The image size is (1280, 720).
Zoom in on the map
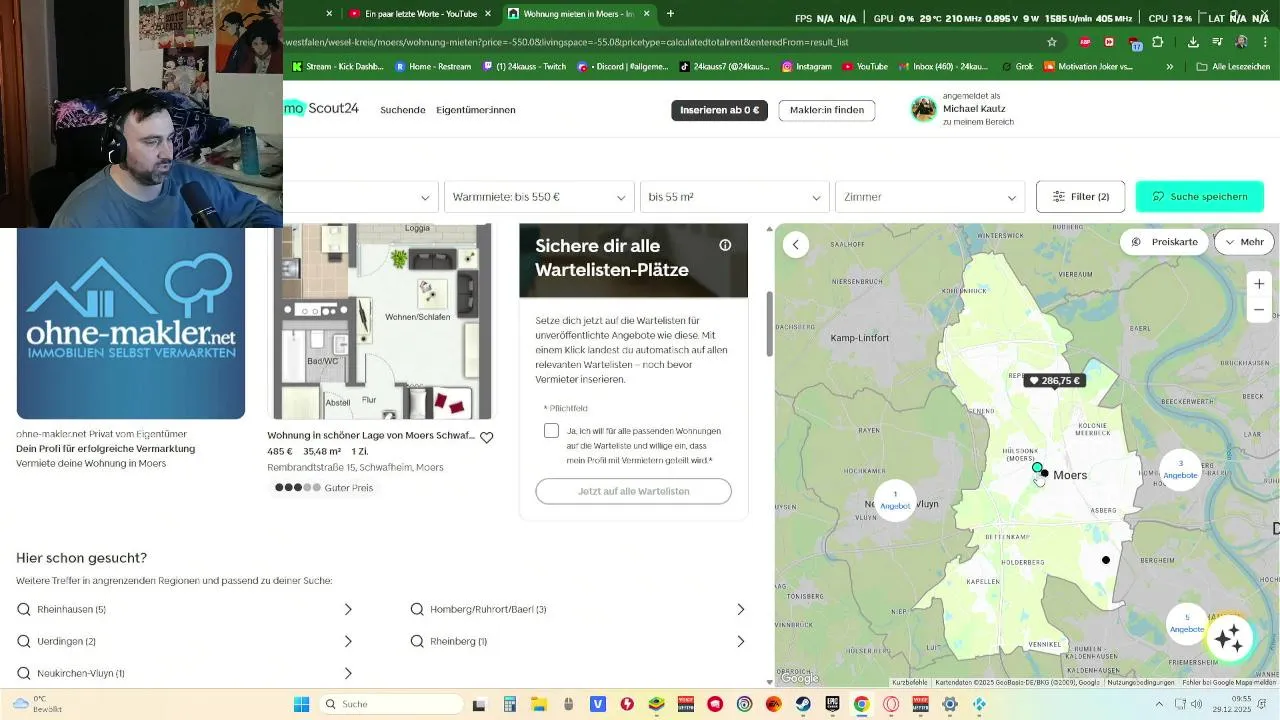1259,284
